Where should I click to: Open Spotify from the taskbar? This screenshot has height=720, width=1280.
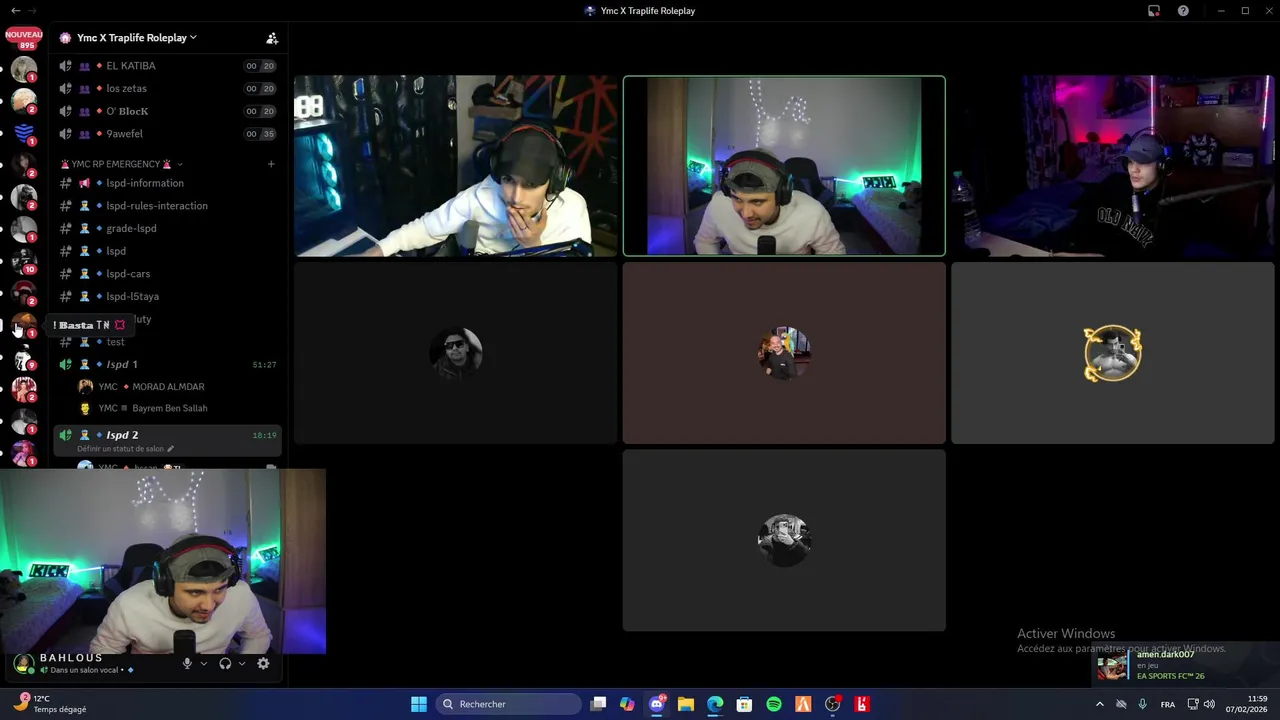774,704
